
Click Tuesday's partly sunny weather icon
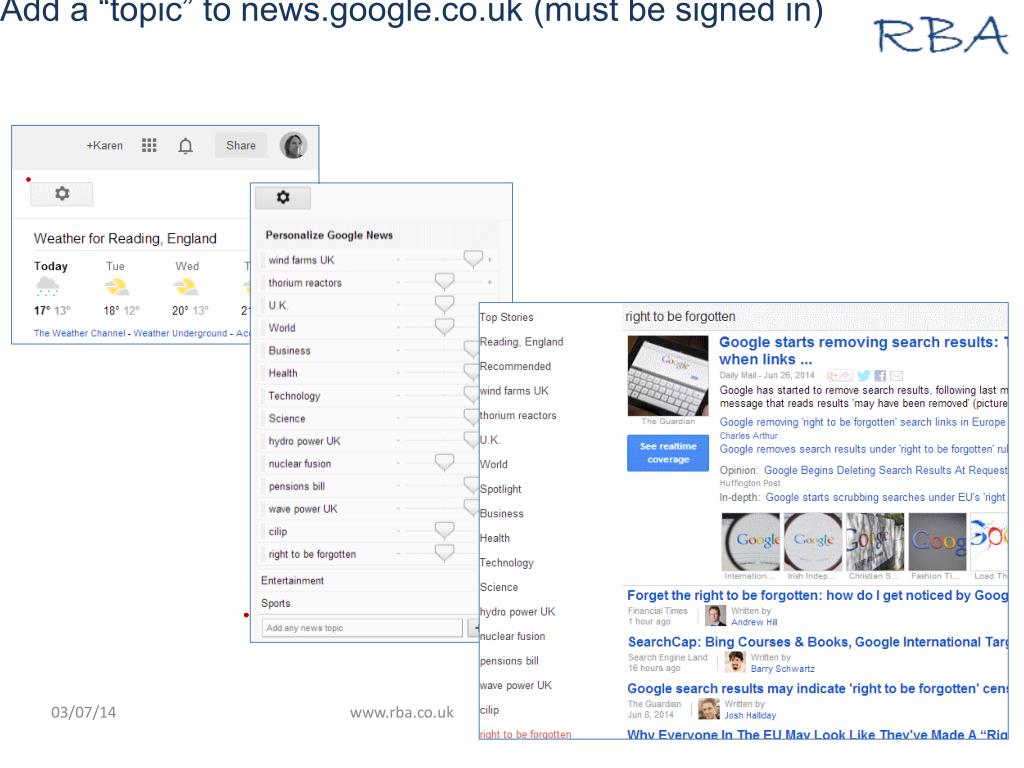[117, 287]
